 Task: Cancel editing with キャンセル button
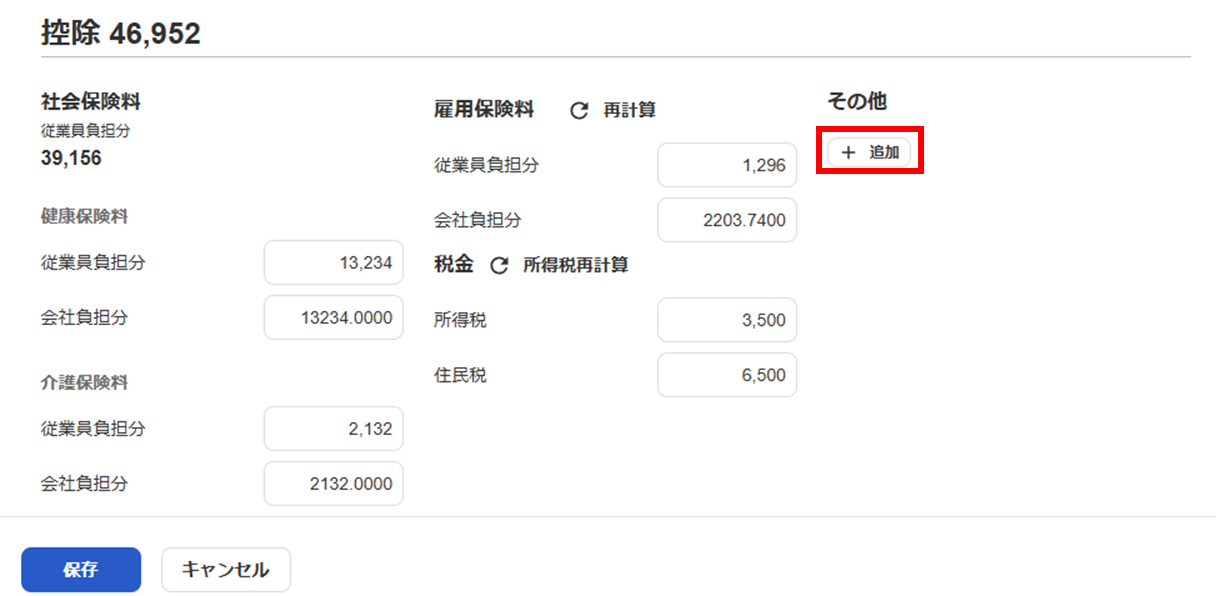225,570
